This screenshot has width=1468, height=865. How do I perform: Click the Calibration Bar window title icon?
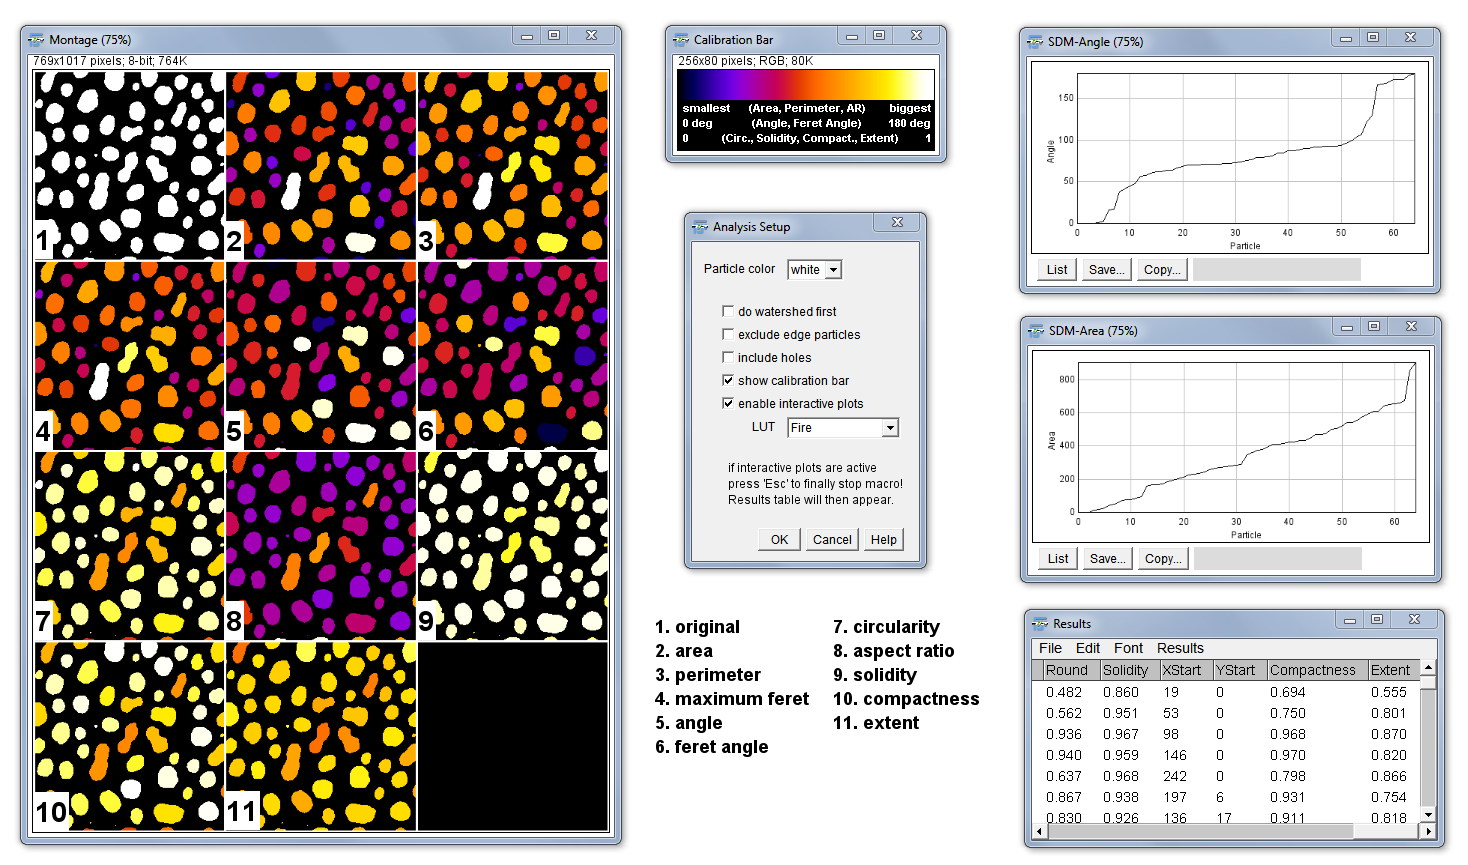point(681,40)
